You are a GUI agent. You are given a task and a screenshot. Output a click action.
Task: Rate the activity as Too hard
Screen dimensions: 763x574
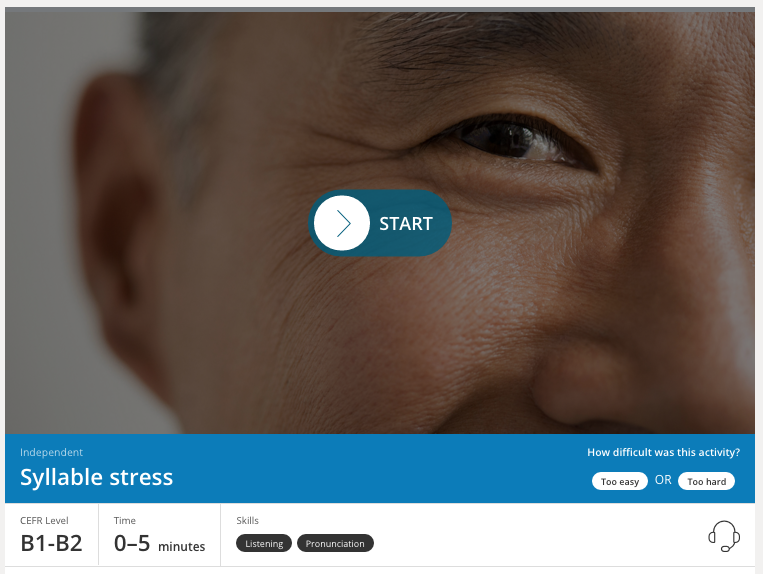[706, 481]
